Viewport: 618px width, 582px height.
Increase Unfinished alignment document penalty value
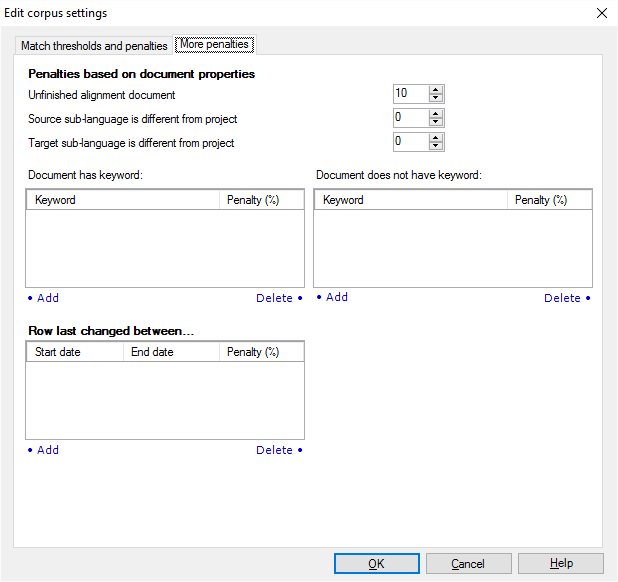(436, 90)
